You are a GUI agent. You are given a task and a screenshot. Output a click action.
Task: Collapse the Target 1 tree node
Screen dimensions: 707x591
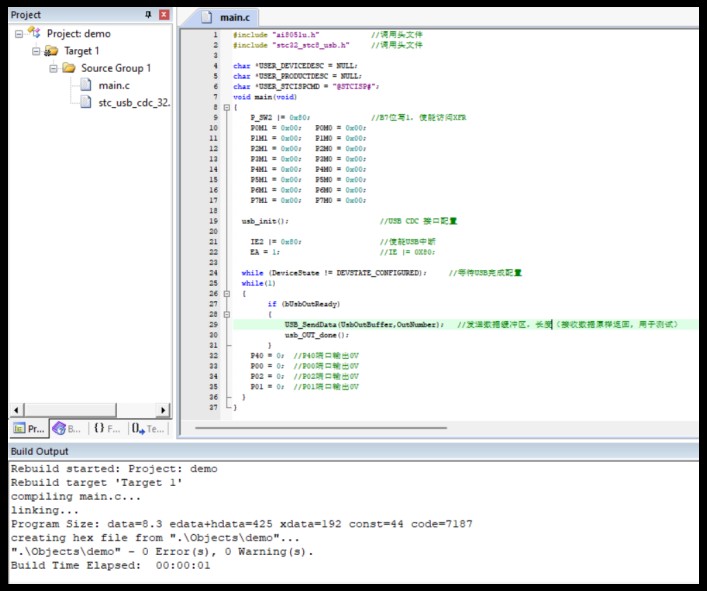(x=36, y=51)
